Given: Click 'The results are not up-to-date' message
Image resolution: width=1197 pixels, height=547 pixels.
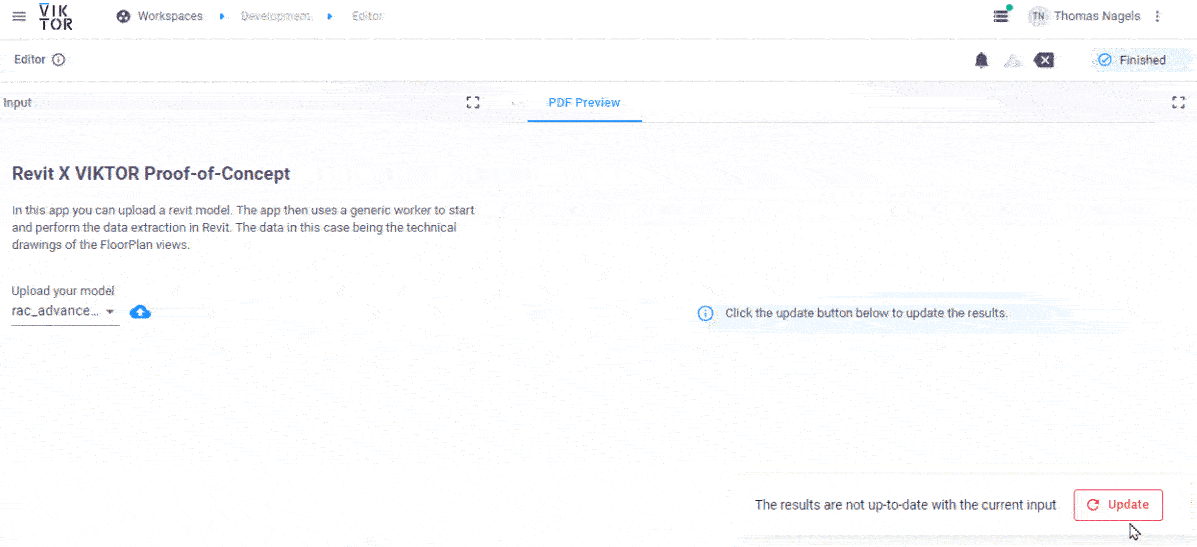Looking at the screenshot, I should click(x=905, y=504).
